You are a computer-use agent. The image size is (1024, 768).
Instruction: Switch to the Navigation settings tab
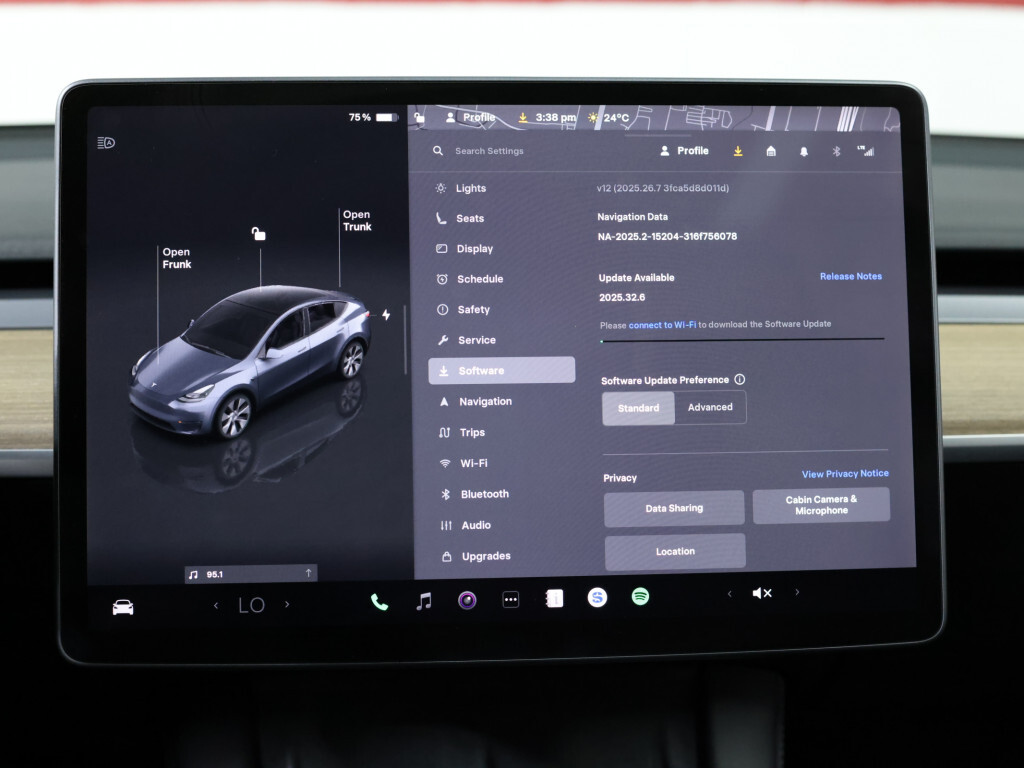[485, 401]
